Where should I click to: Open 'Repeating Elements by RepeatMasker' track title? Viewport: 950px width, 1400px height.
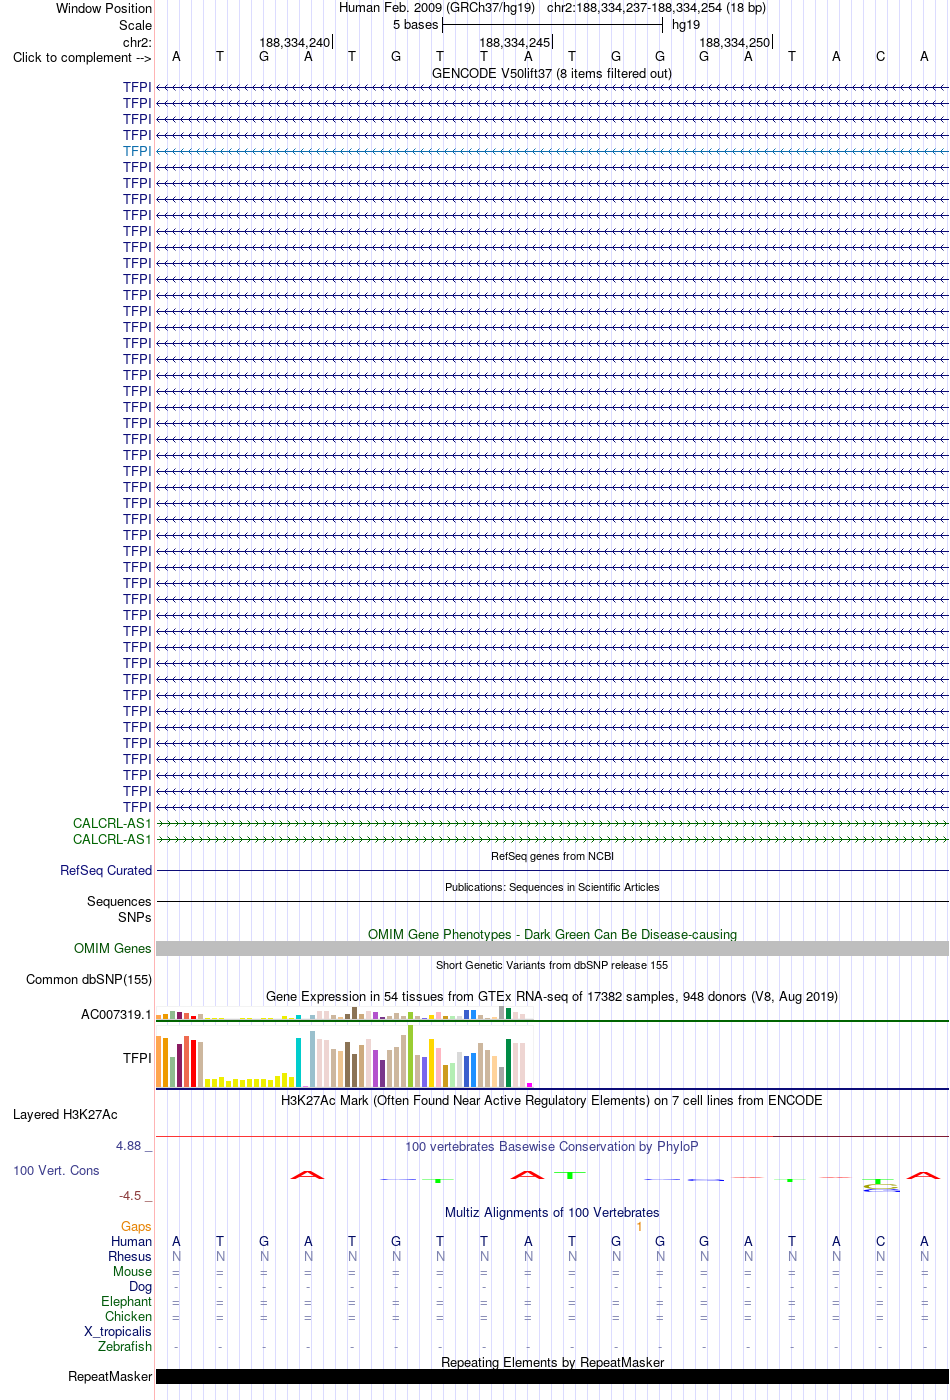[552, 1362]
